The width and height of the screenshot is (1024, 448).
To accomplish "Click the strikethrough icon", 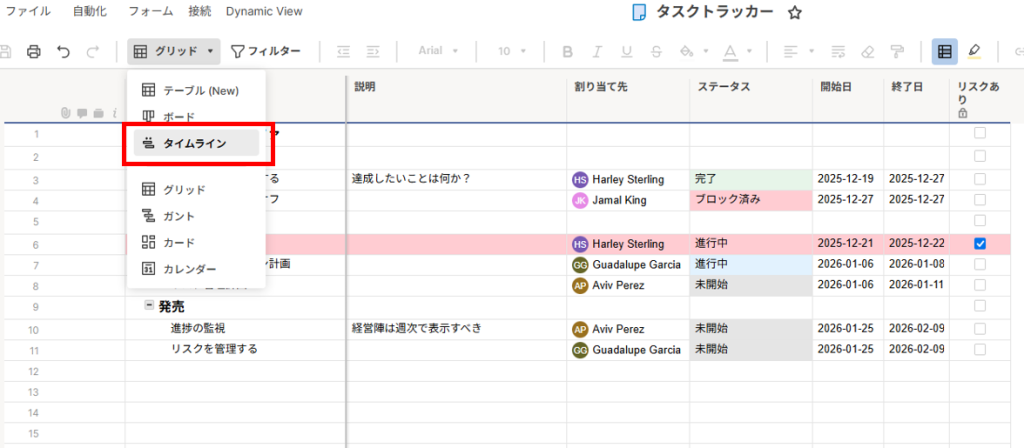I will [656, 51].
